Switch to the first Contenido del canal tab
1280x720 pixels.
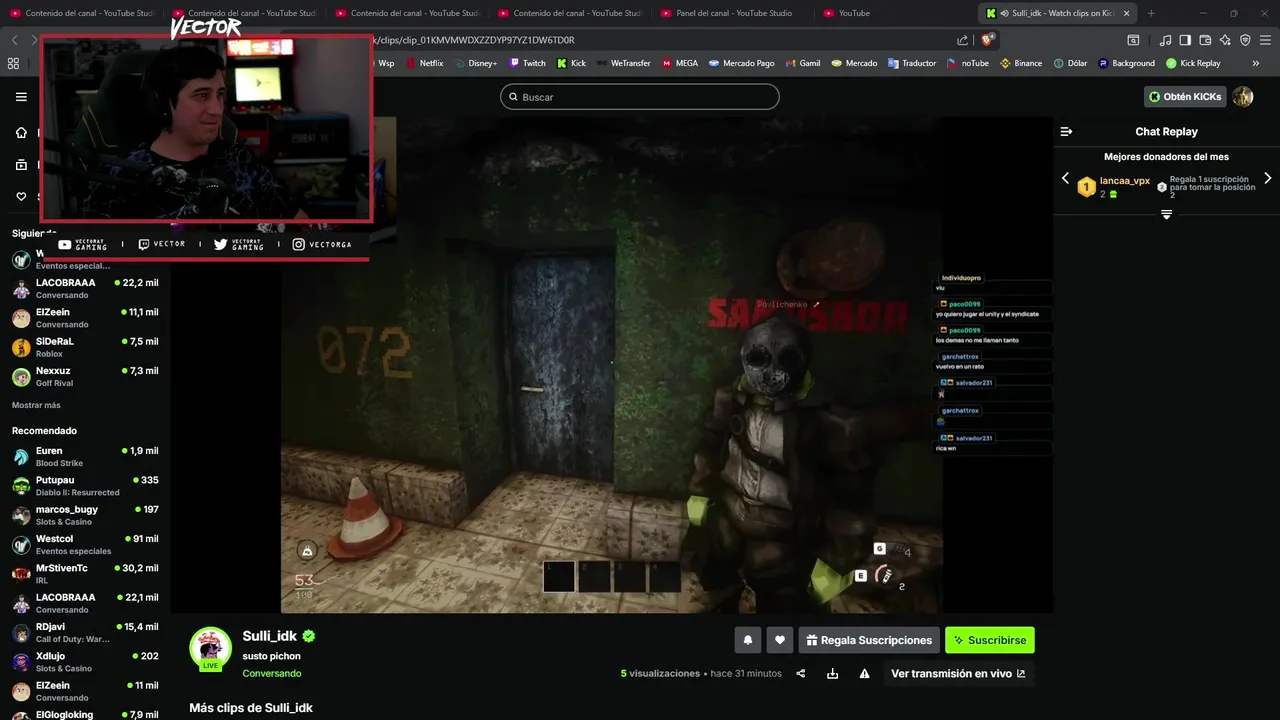[x=80, y=13]
